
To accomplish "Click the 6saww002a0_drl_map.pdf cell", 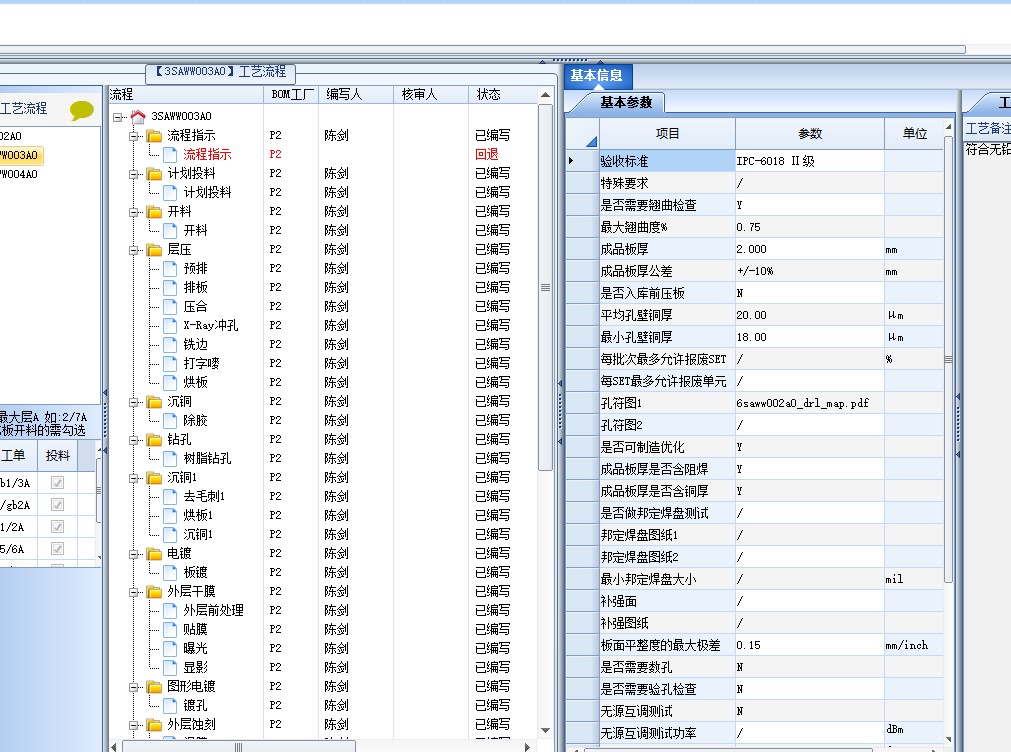I will [809, 403].
